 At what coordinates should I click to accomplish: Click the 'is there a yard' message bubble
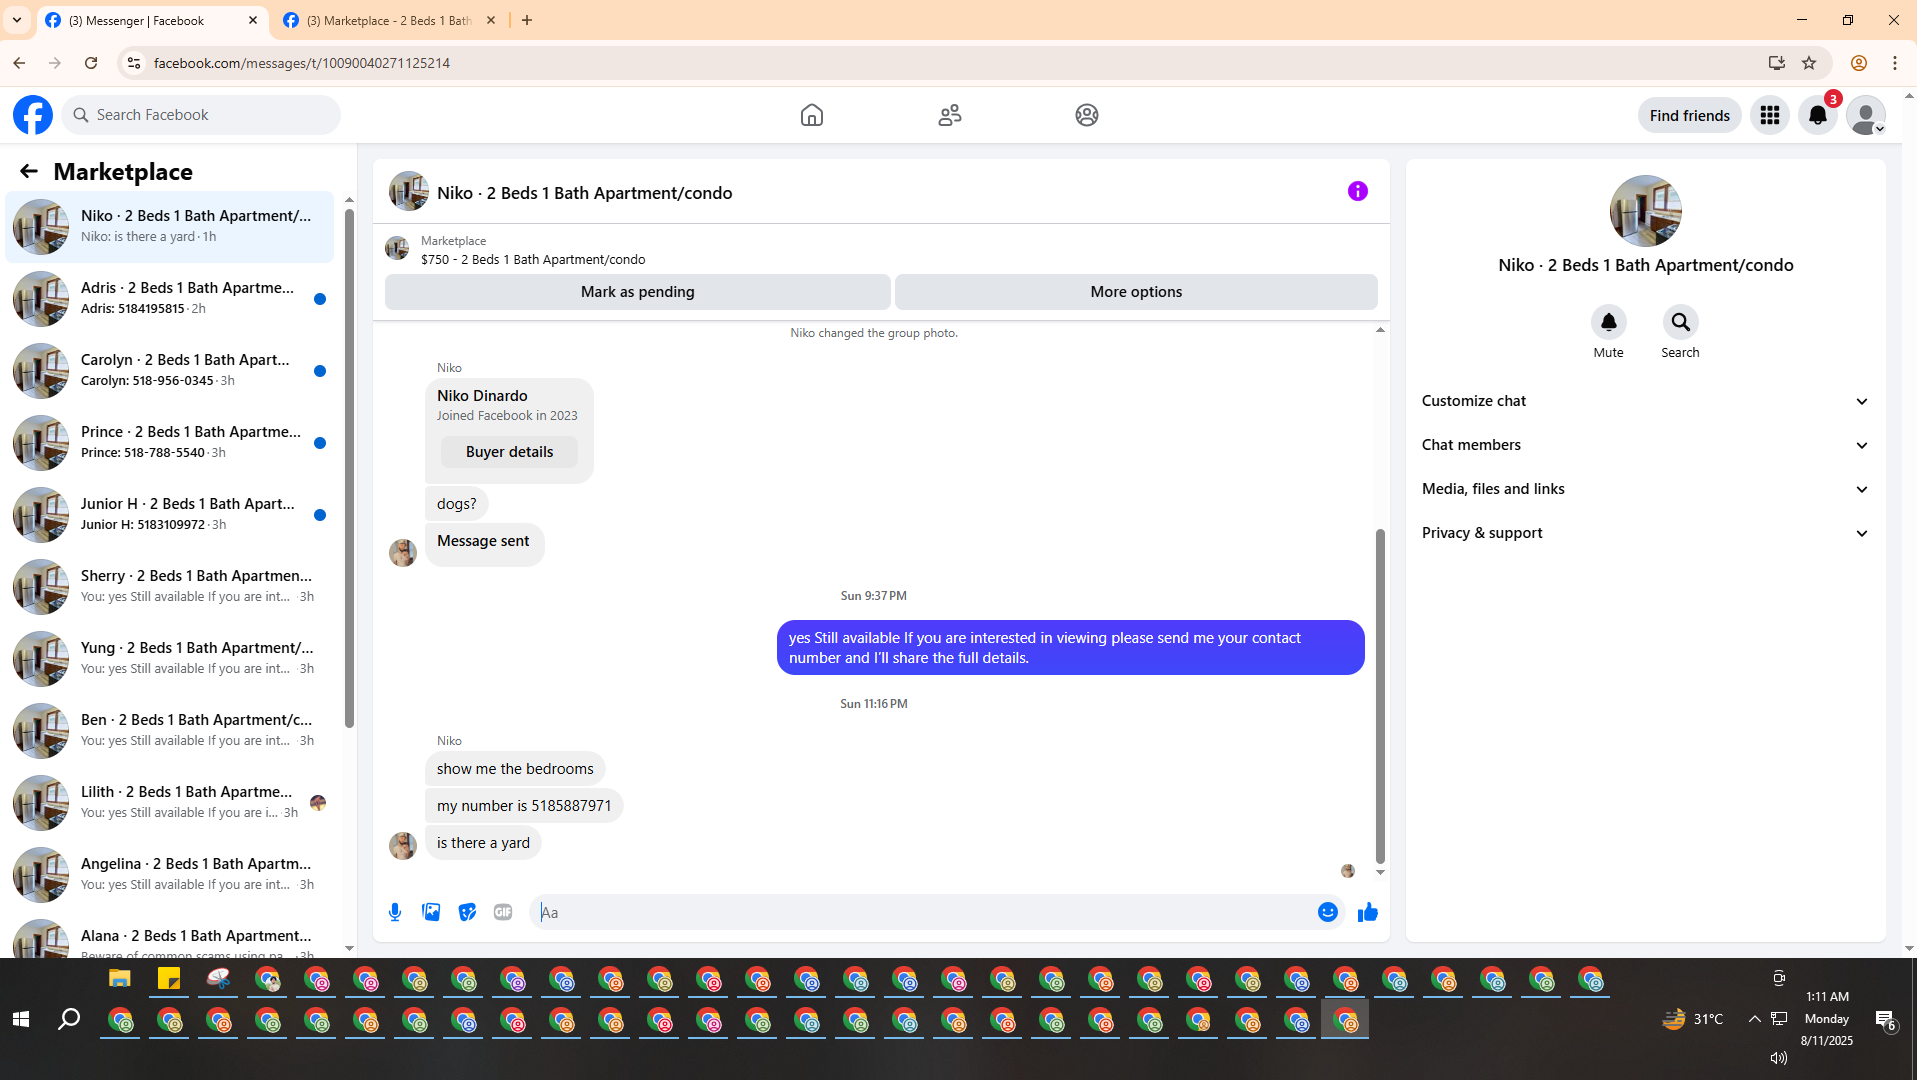pos(483,843)
